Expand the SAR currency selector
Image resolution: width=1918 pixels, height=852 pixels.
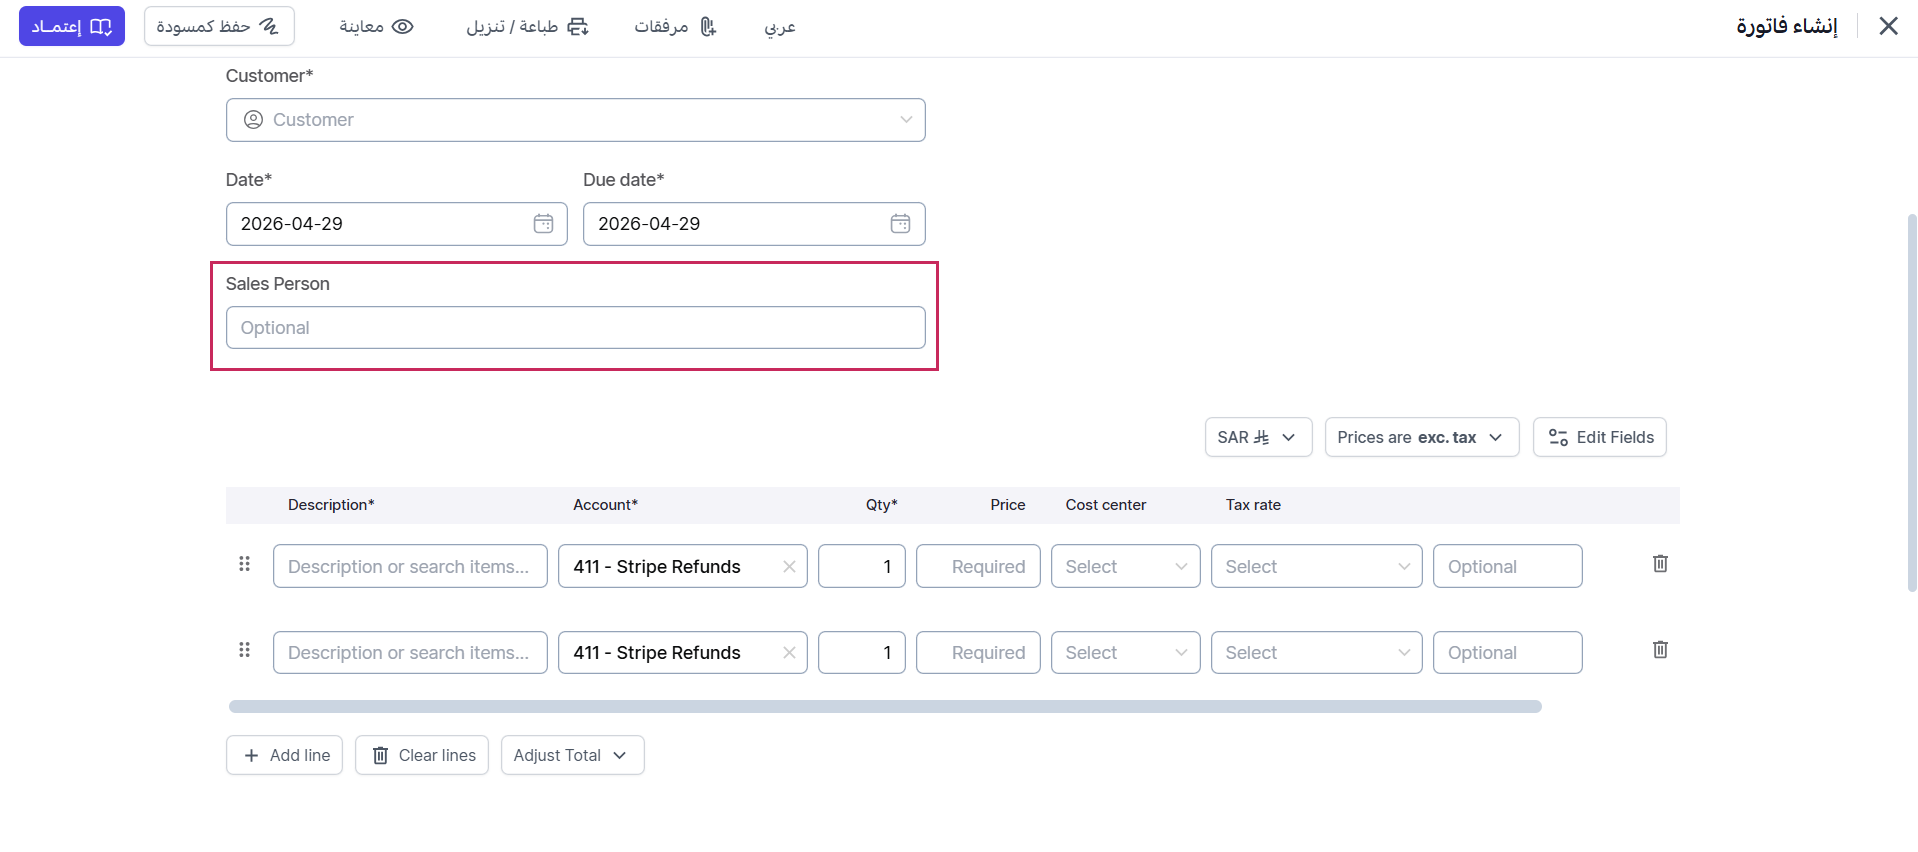tap(1257, 437)
